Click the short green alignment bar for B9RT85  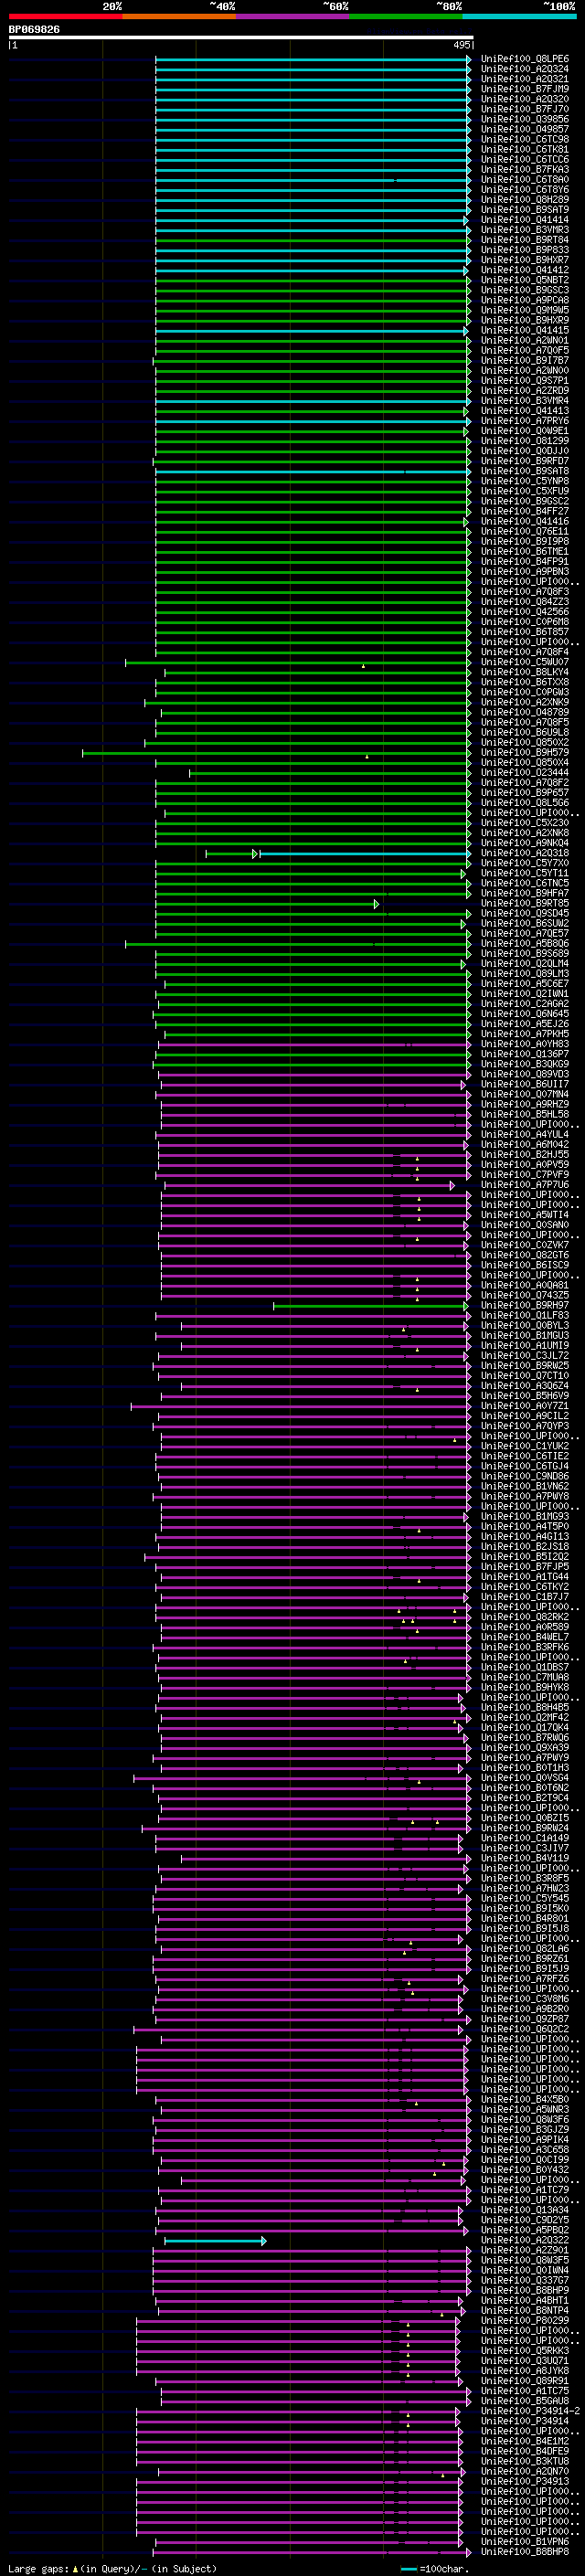[x=267, y=904]
